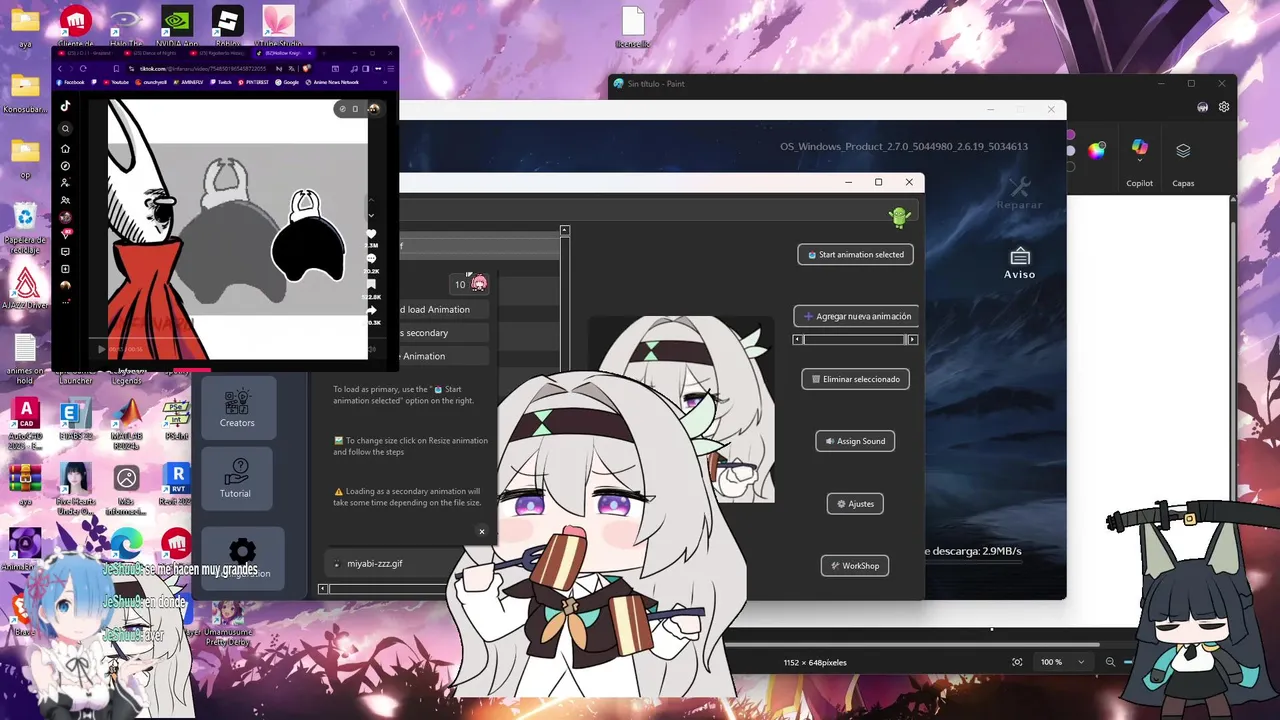
Task: Open the TikTok explore compass icon
Action: (65, 166)
